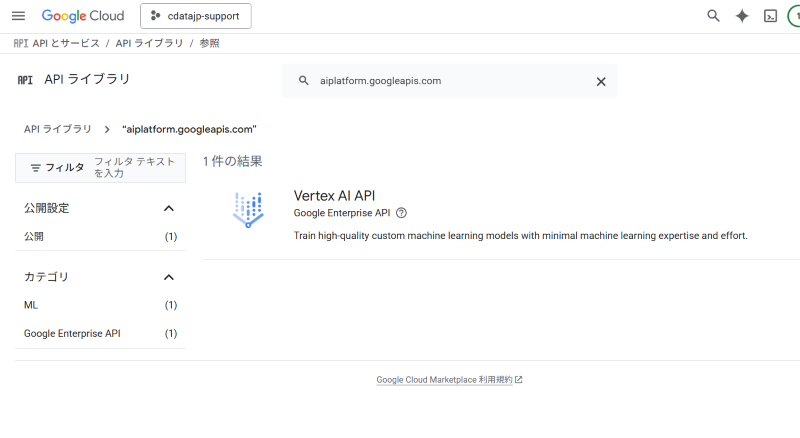Click the フィルタ filter icon
The width and height of the screenshot is (800, 438).
coord(36,167)
